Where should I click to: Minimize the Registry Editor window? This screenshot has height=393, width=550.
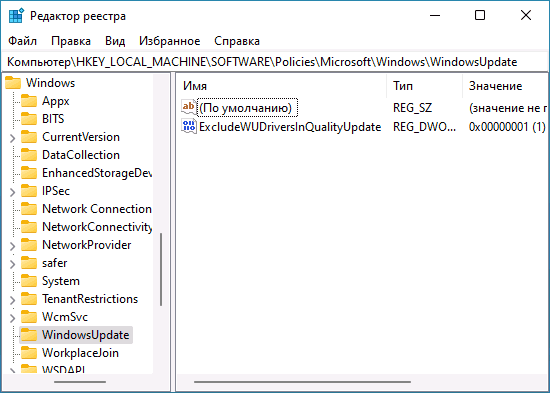point(435,15)
